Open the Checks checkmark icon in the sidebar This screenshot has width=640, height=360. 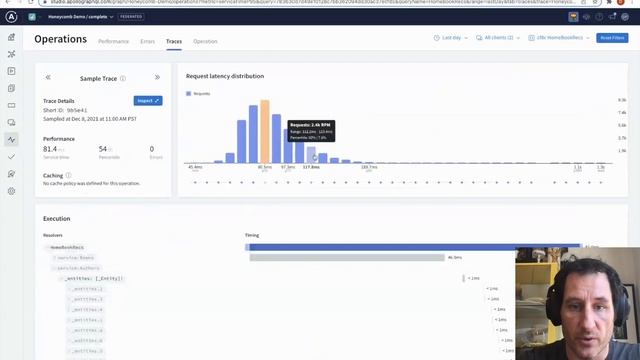coord(11,157)
